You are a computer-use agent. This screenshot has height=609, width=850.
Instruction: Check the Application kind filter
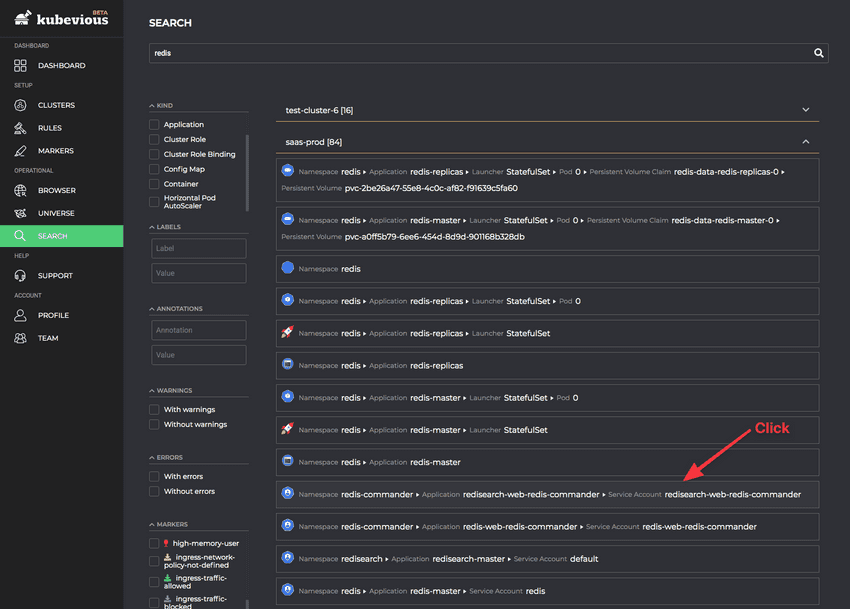click(154, 124)
